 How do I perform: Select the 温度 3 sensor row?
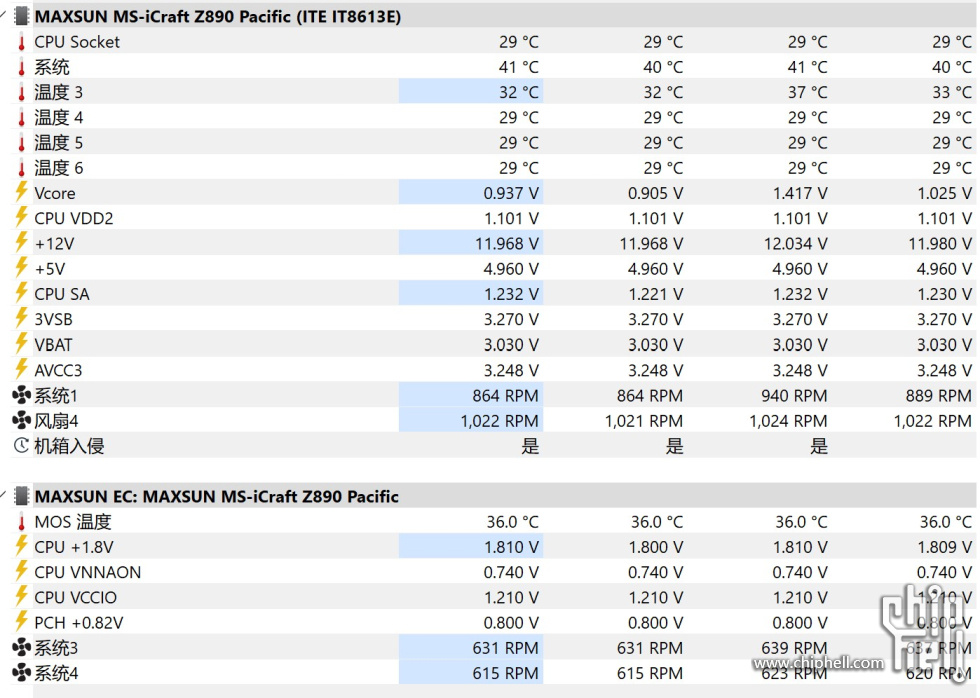click(x=59, y=92)
